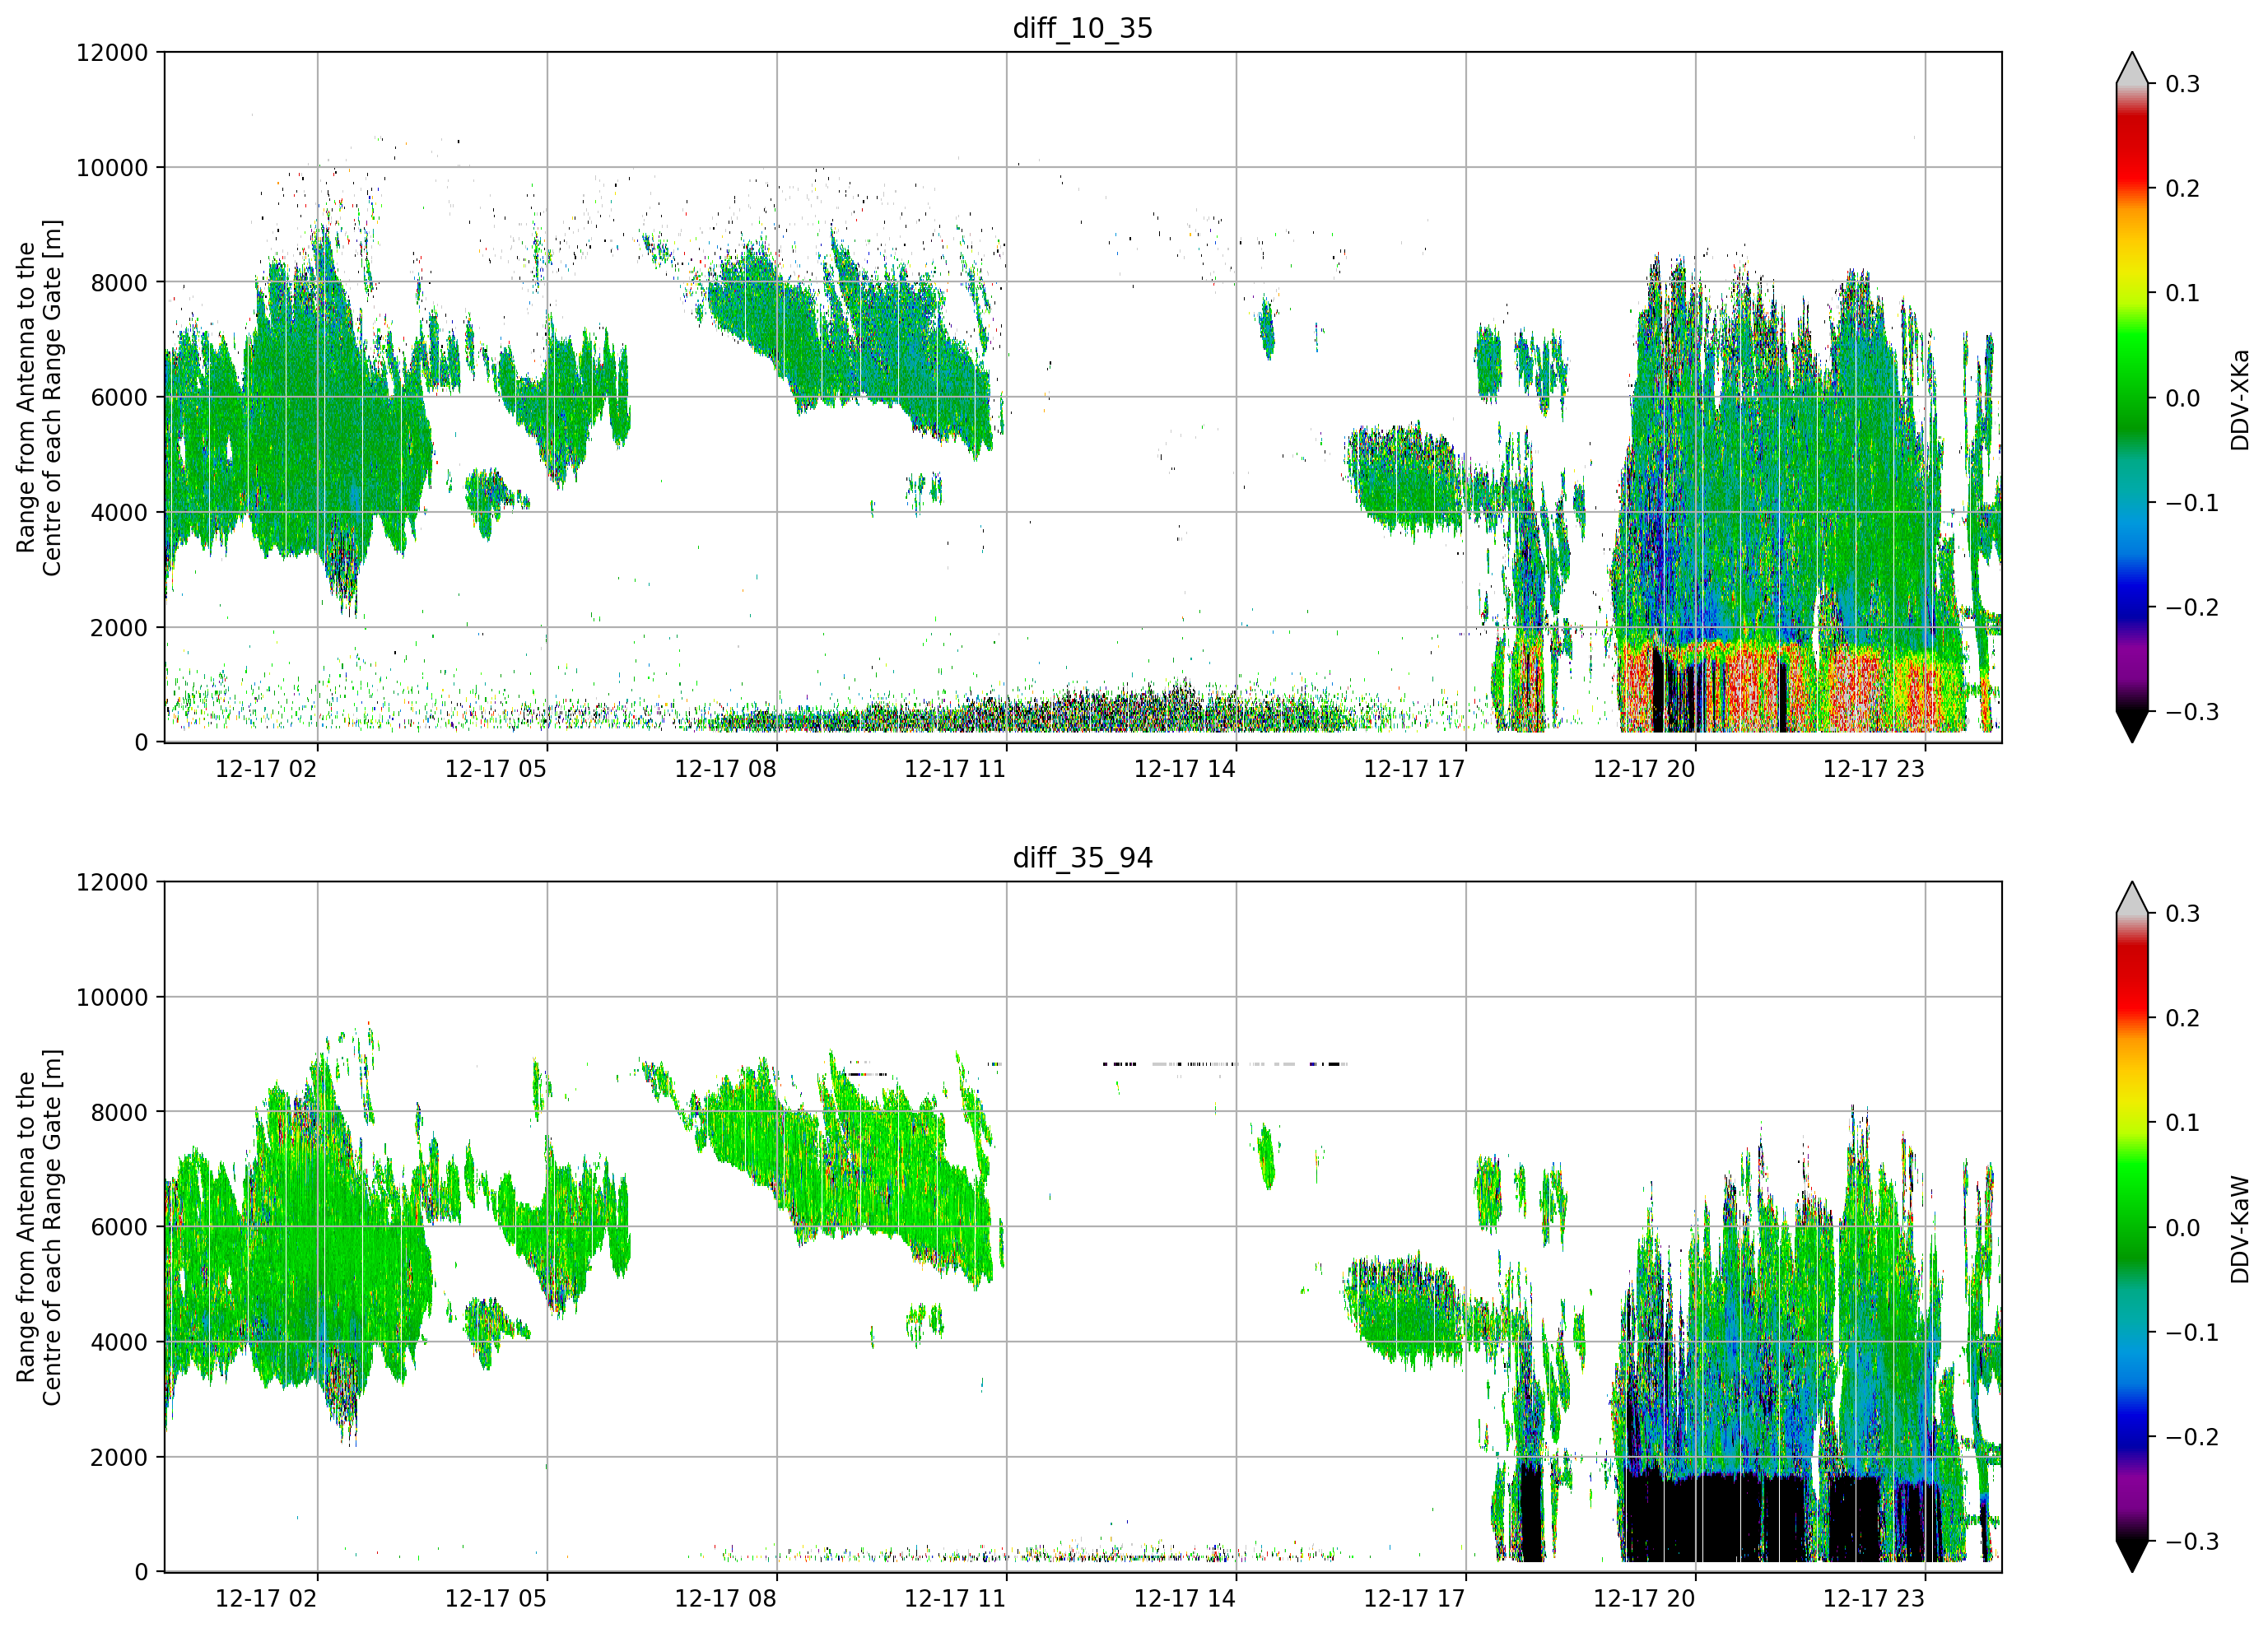Click the 12-17 08 tick label under diff_10_35
The height and width of the screenshot is (1628, 2268).
725,769
